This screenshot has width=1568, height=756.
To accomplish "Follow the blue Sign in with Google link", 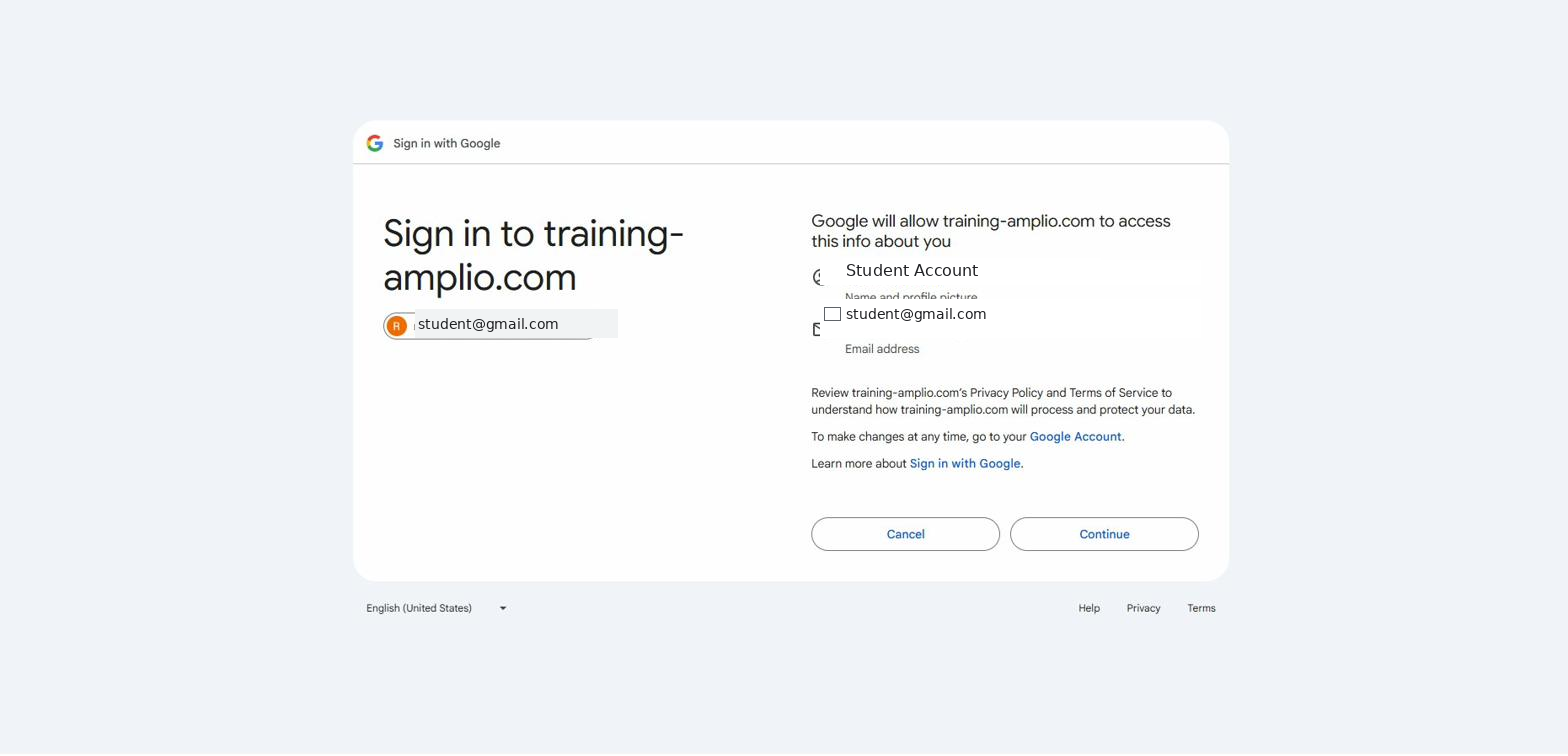I will (964, 464).
